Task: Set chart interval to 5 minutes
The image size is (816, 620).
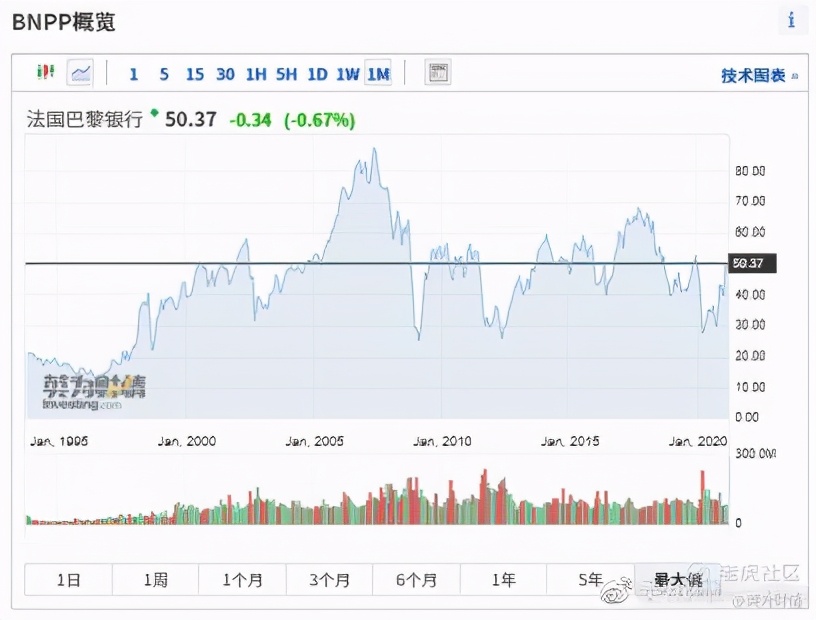Action: click(x=164, y=74)
